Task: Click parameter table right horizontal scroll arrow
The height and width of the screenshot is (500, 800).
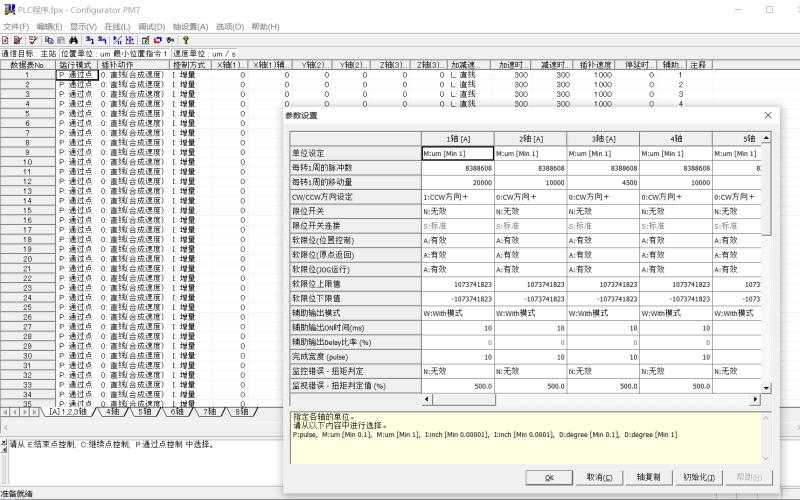Action: click(755, 399)
